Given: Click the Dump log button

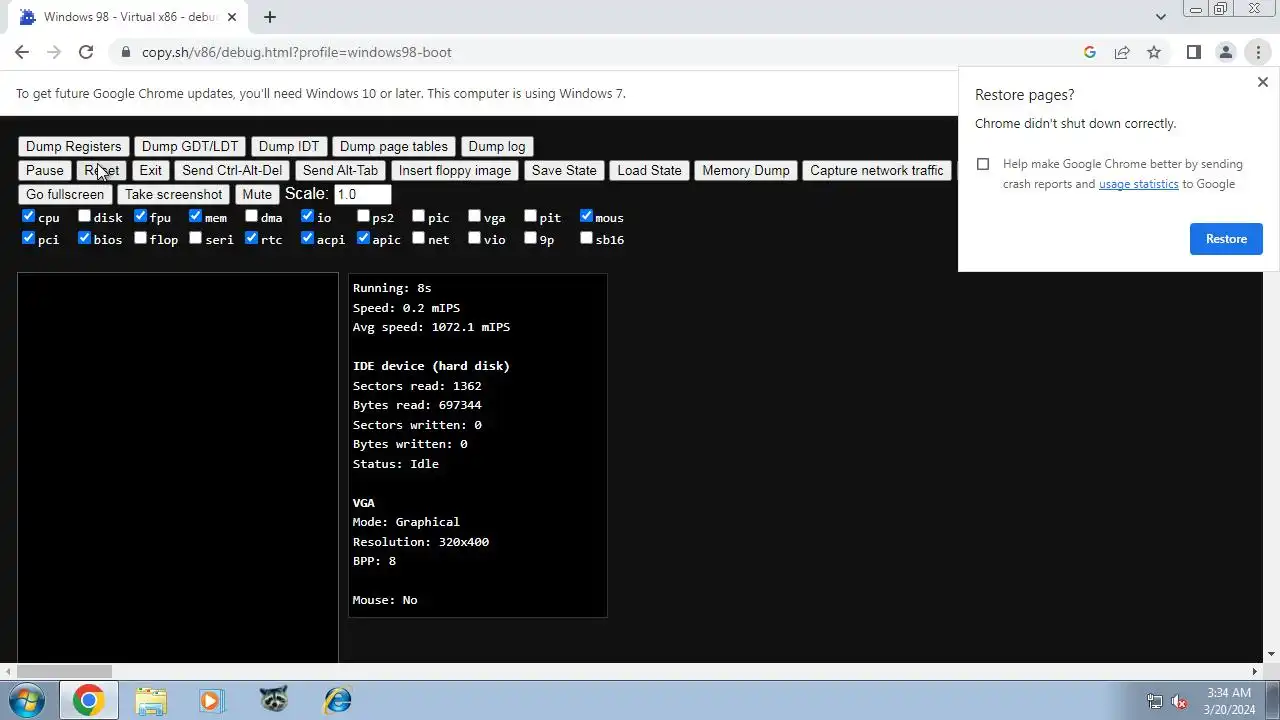Looking at the screenshot, I should pyautogui.click(x=497, y=146).
